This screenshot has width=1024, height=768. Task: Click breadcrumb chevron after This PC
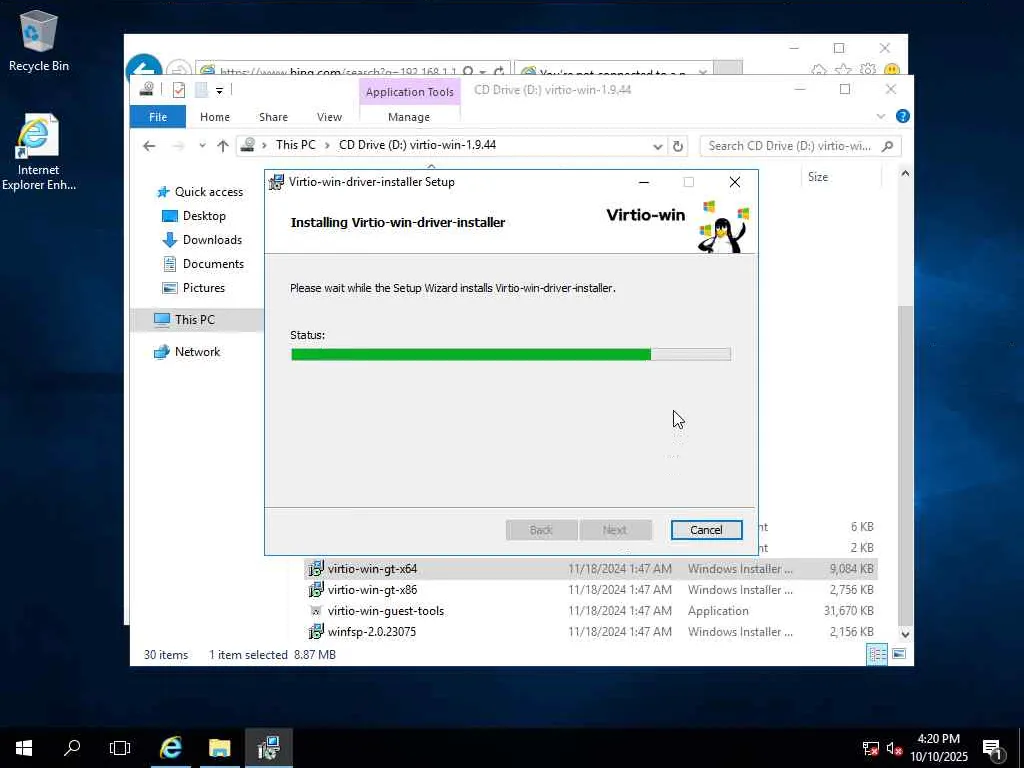pos(327,145)
